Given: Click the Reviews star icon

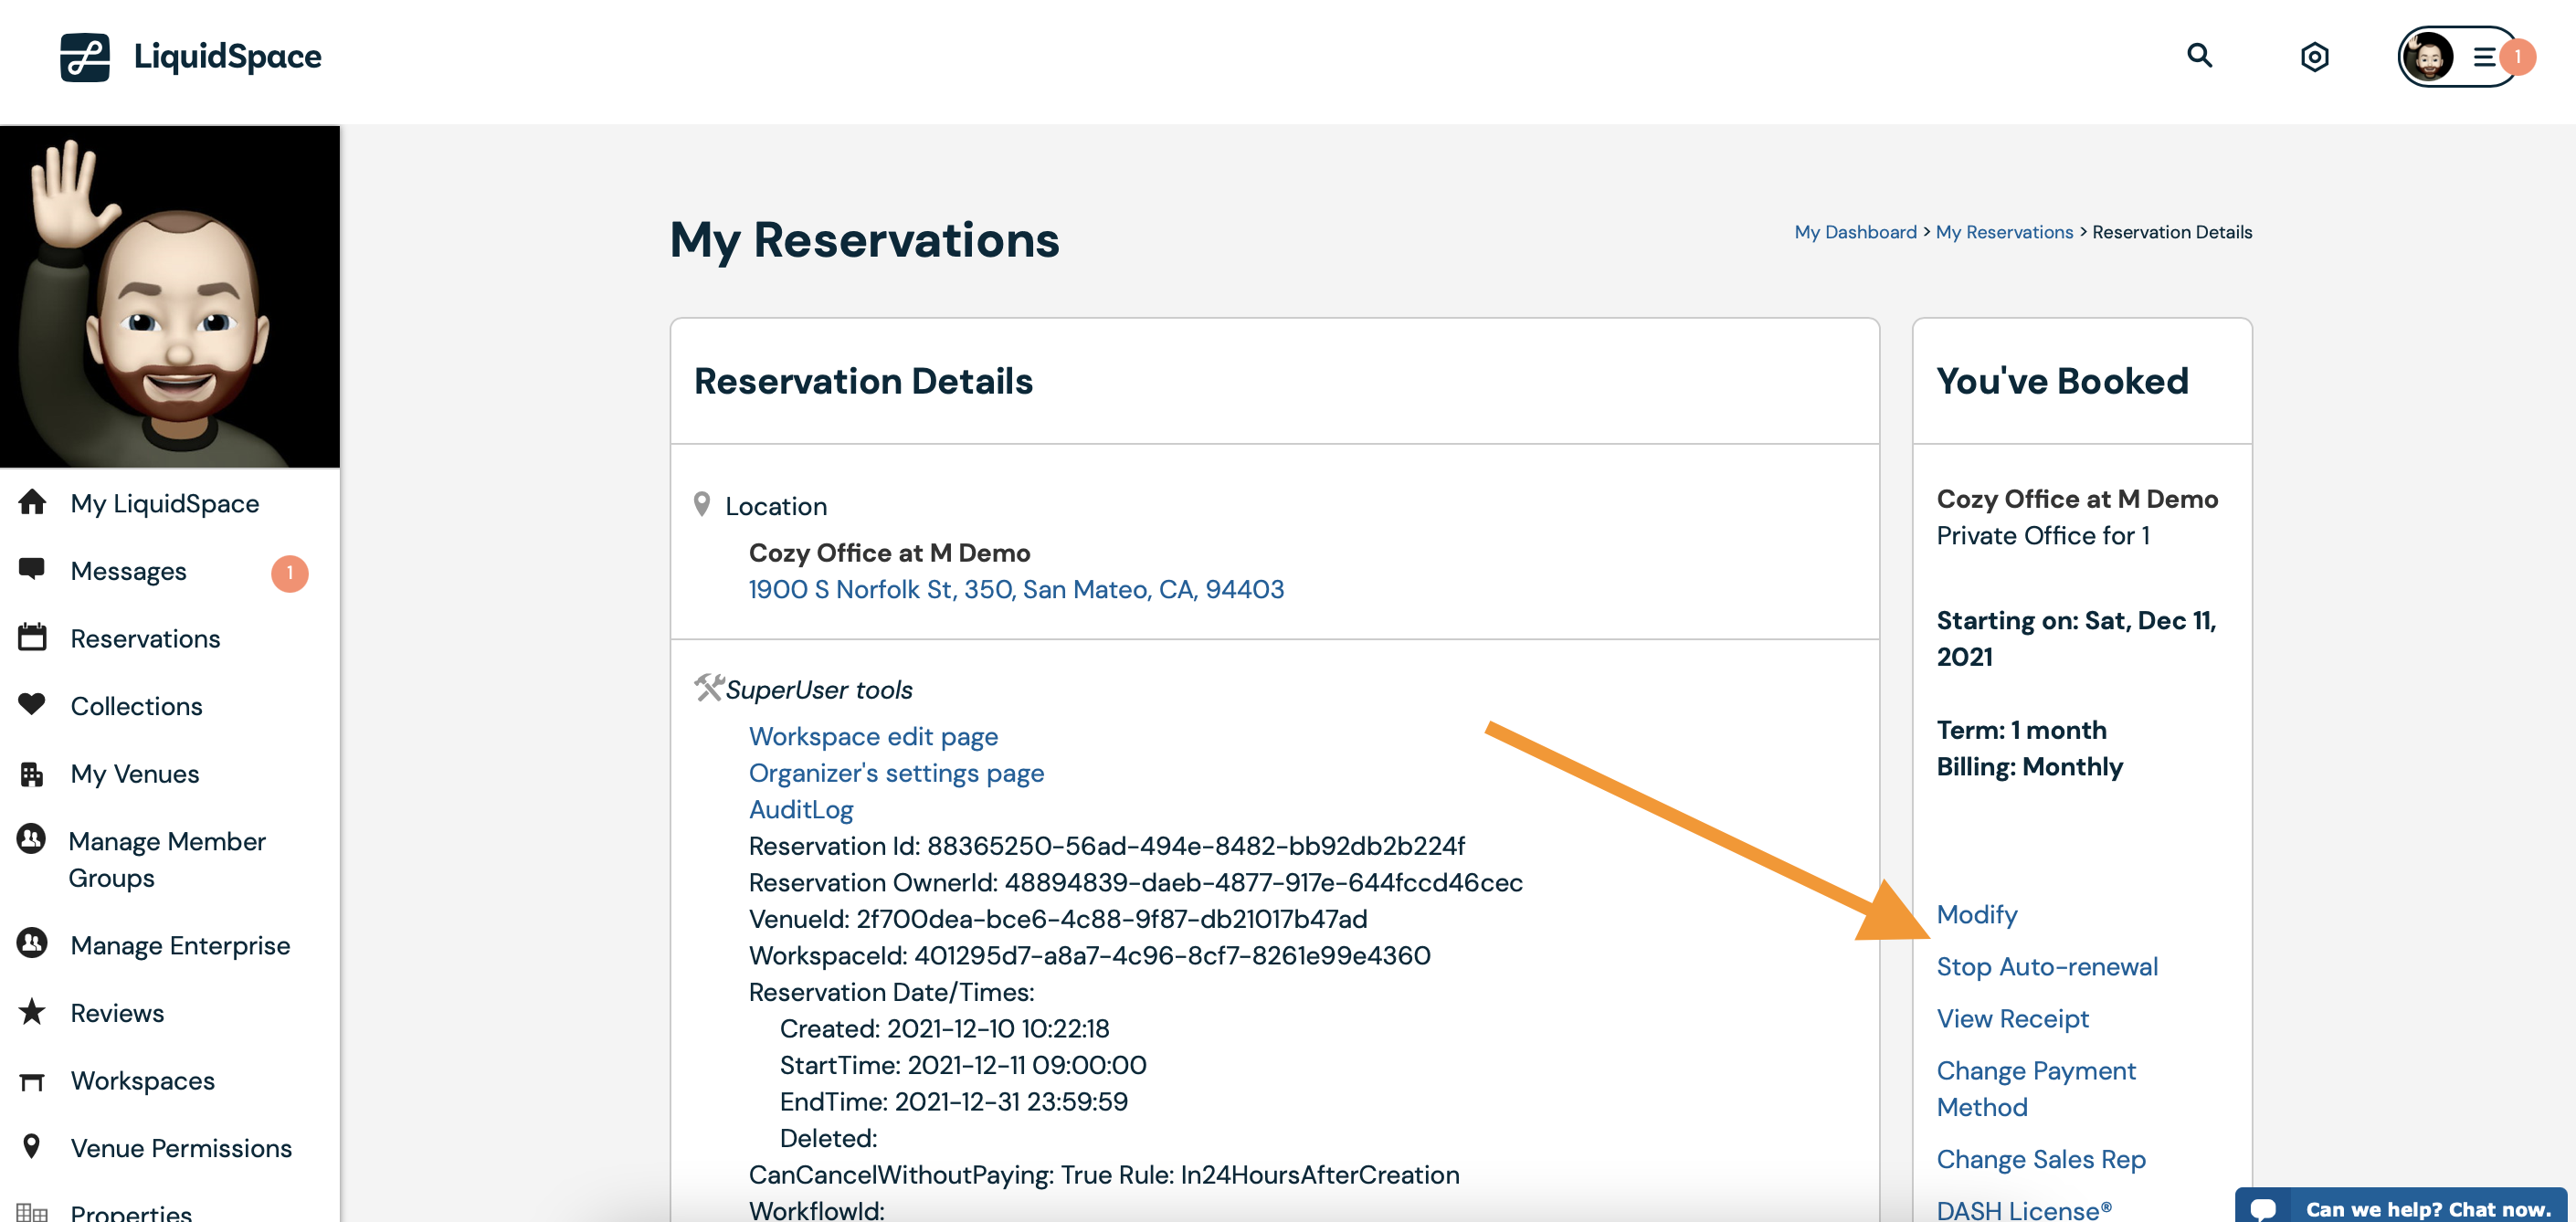Looking at the screenshot, I should [32, 1012].
